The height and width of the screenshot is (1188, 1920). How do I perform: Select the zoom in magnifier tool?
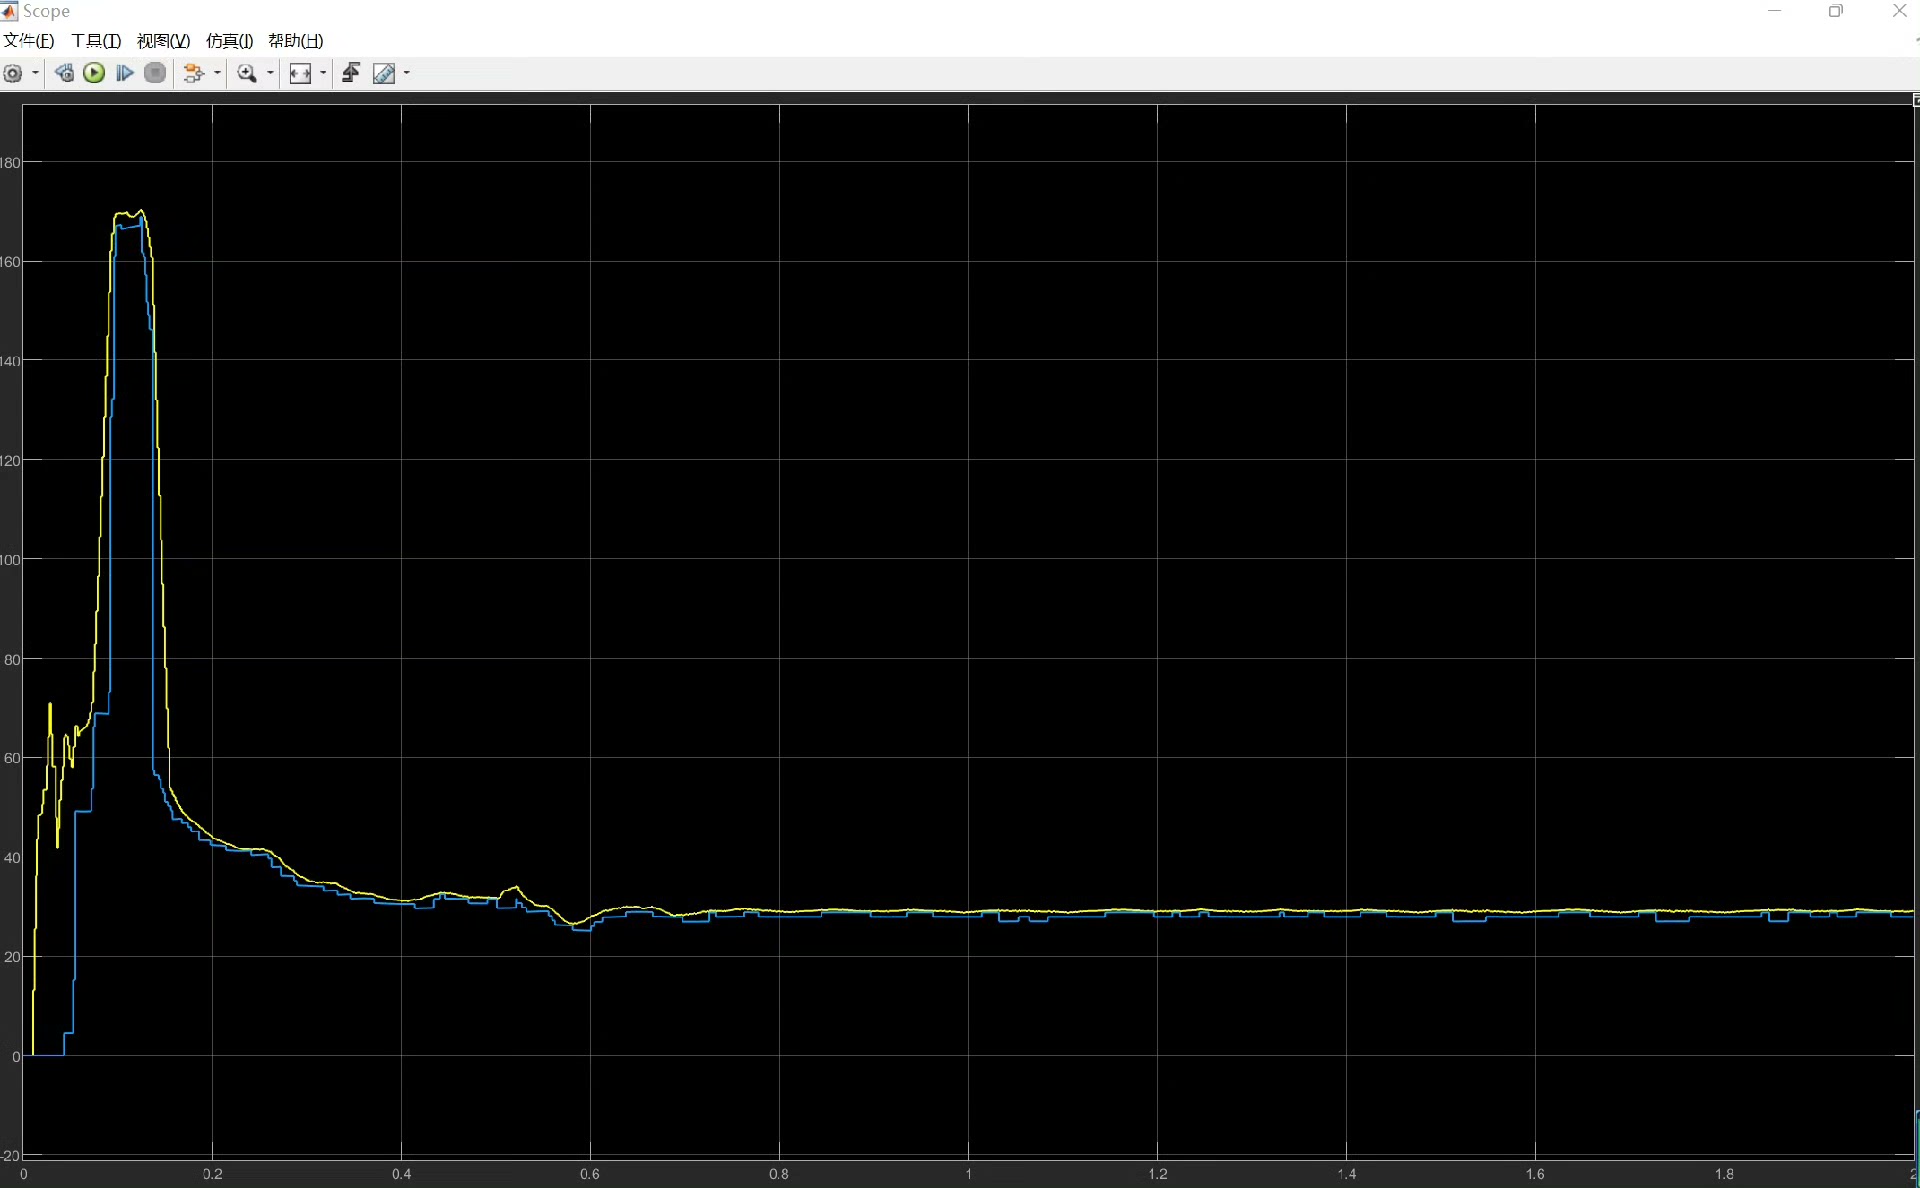click(x=246, y=73)
